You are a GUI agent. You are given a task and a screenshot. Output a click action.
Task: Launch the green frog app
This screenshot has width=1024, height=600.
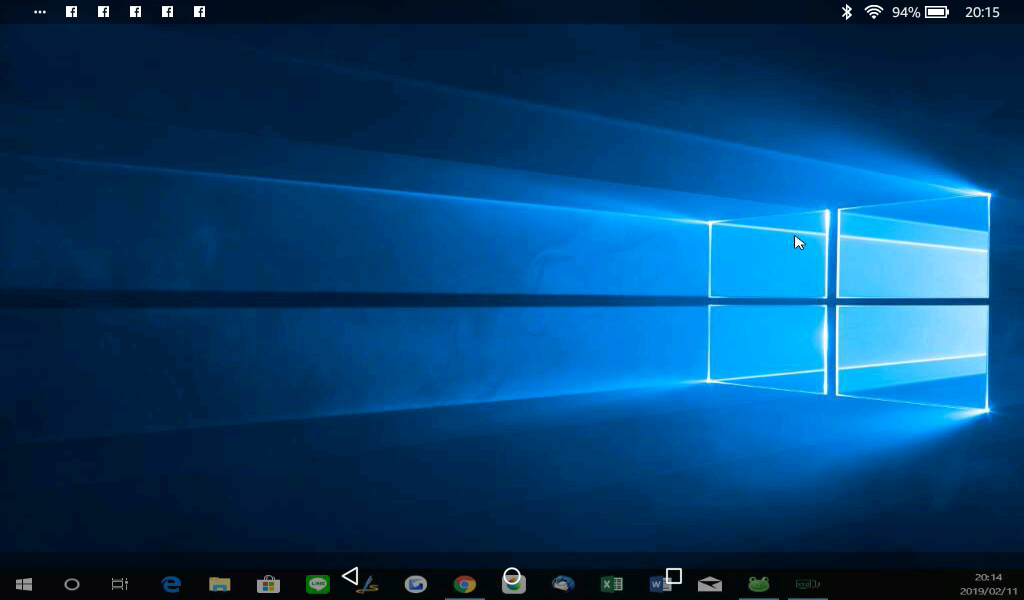pos(759,584)
